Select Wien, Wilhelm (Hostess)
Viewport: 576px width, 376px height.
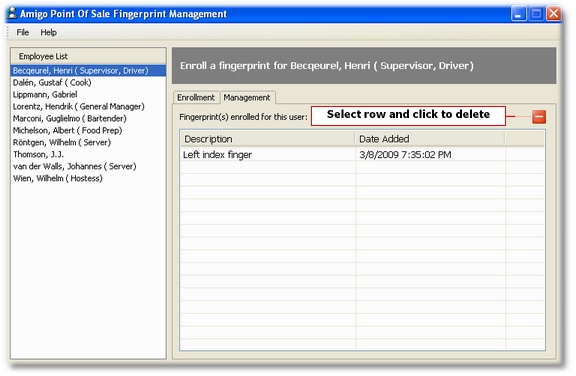coord(88,178)
